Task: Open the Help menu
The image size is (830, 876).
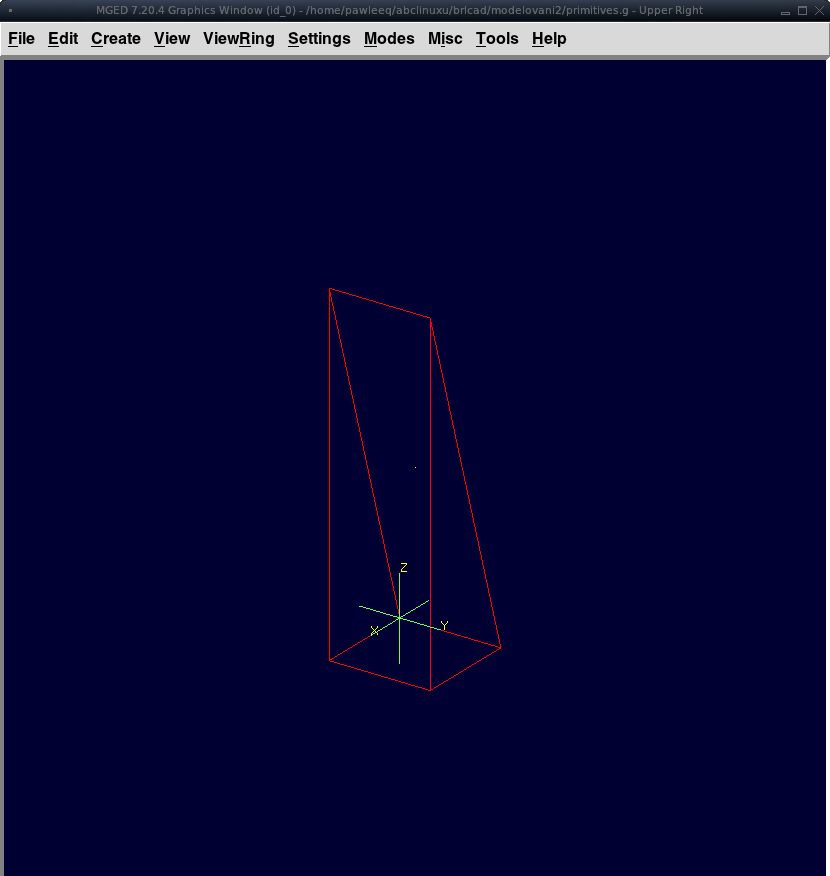Action: pos(548,39)
